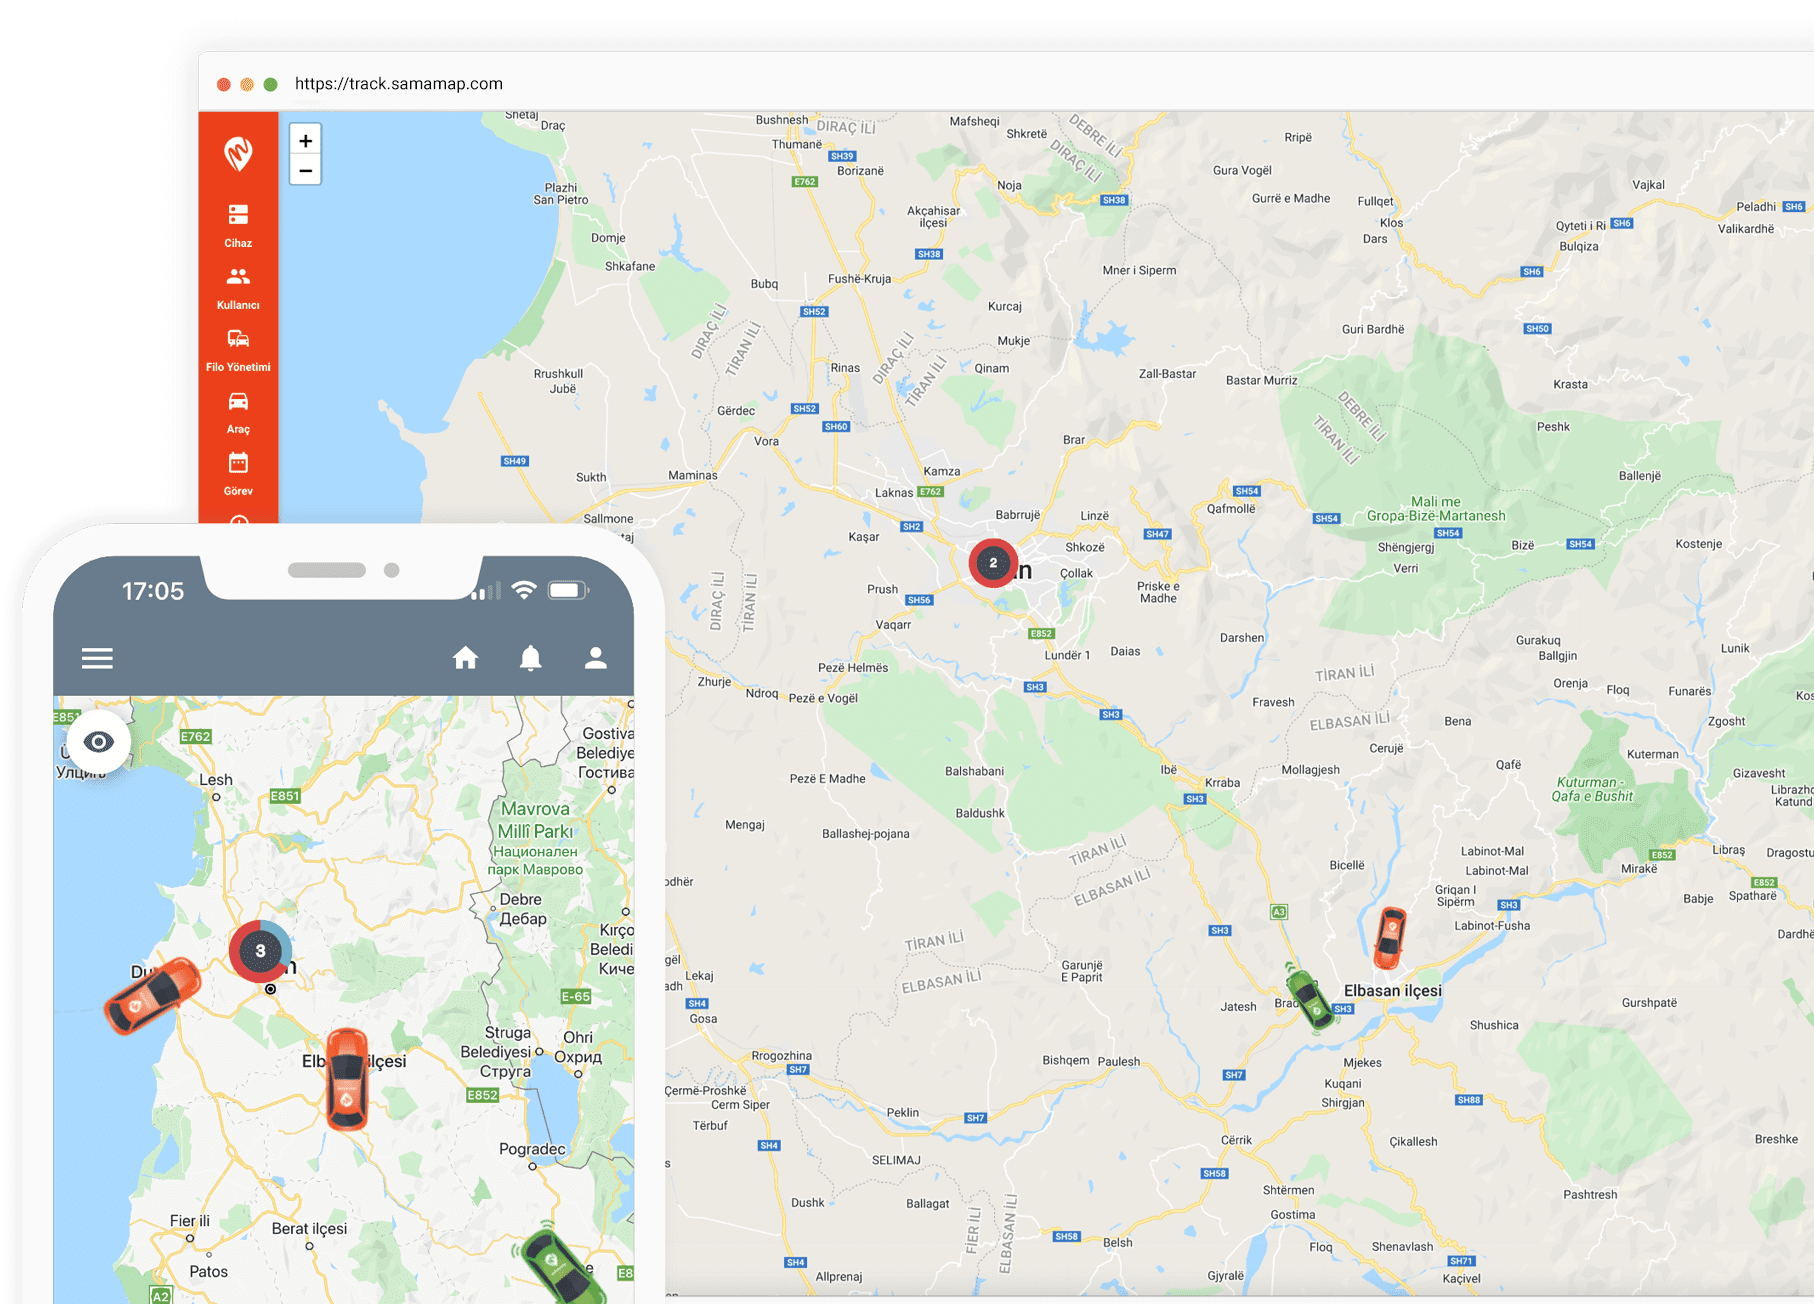Select the red car at Elbasan on phone
Screen dimensions: 1814x1304
pos(347,1079)
